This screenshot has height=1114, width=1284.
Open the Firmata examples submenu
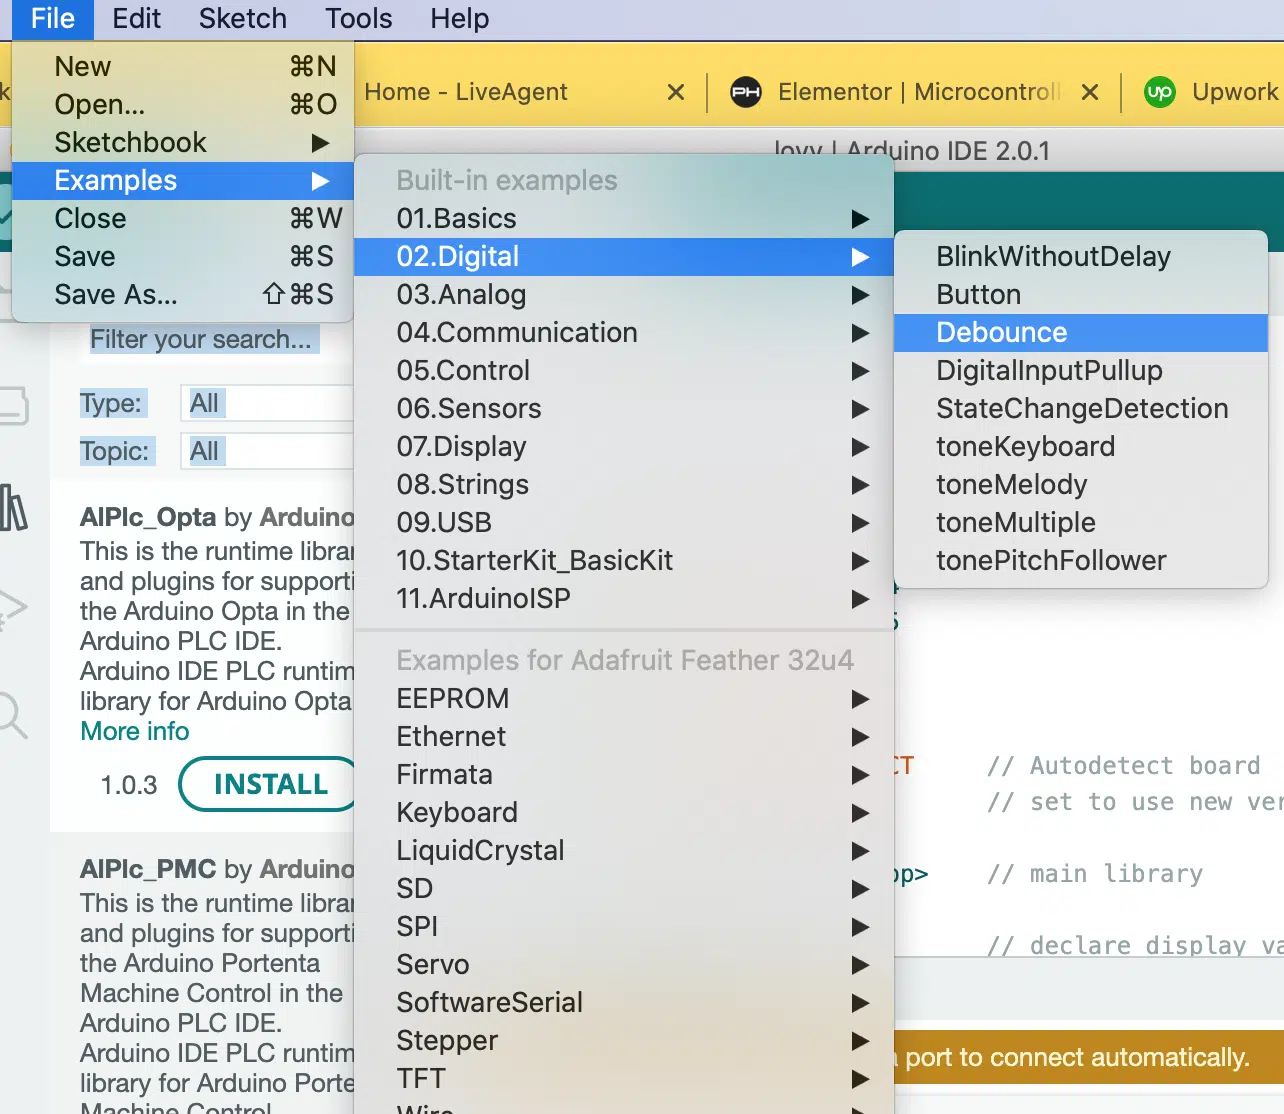[x=624, y=775]
